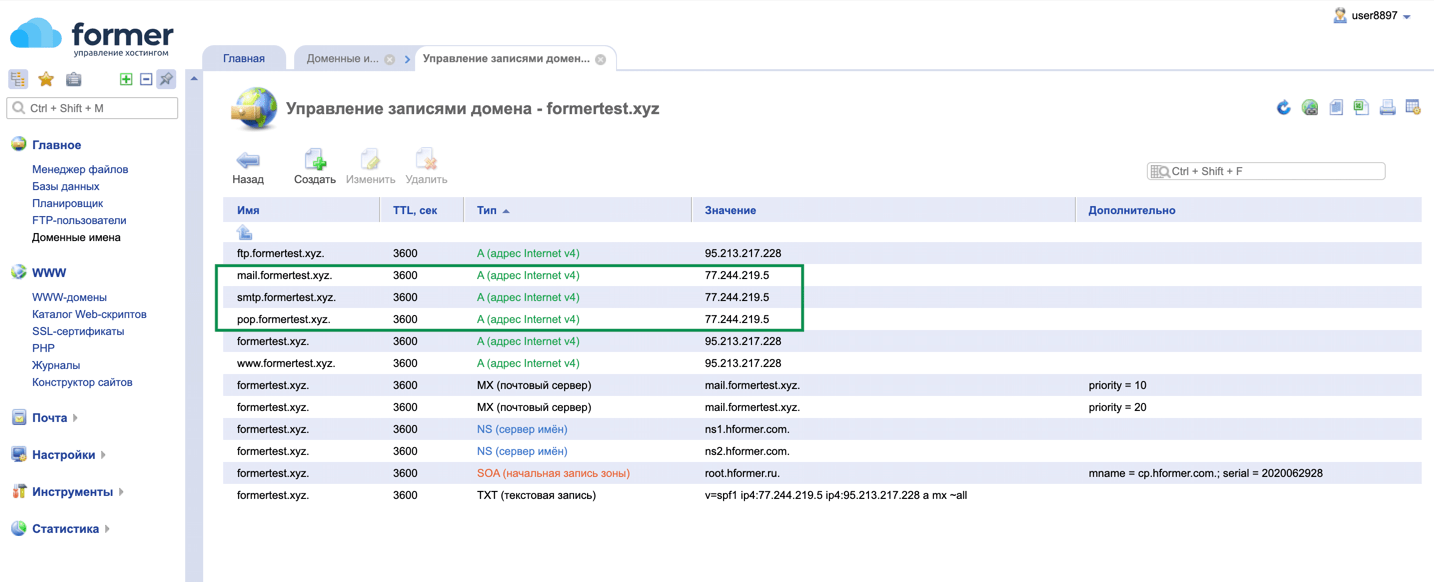Open the Менеджер файлов link
This screenshot has height=582, width=1434.
click(80, 170)
